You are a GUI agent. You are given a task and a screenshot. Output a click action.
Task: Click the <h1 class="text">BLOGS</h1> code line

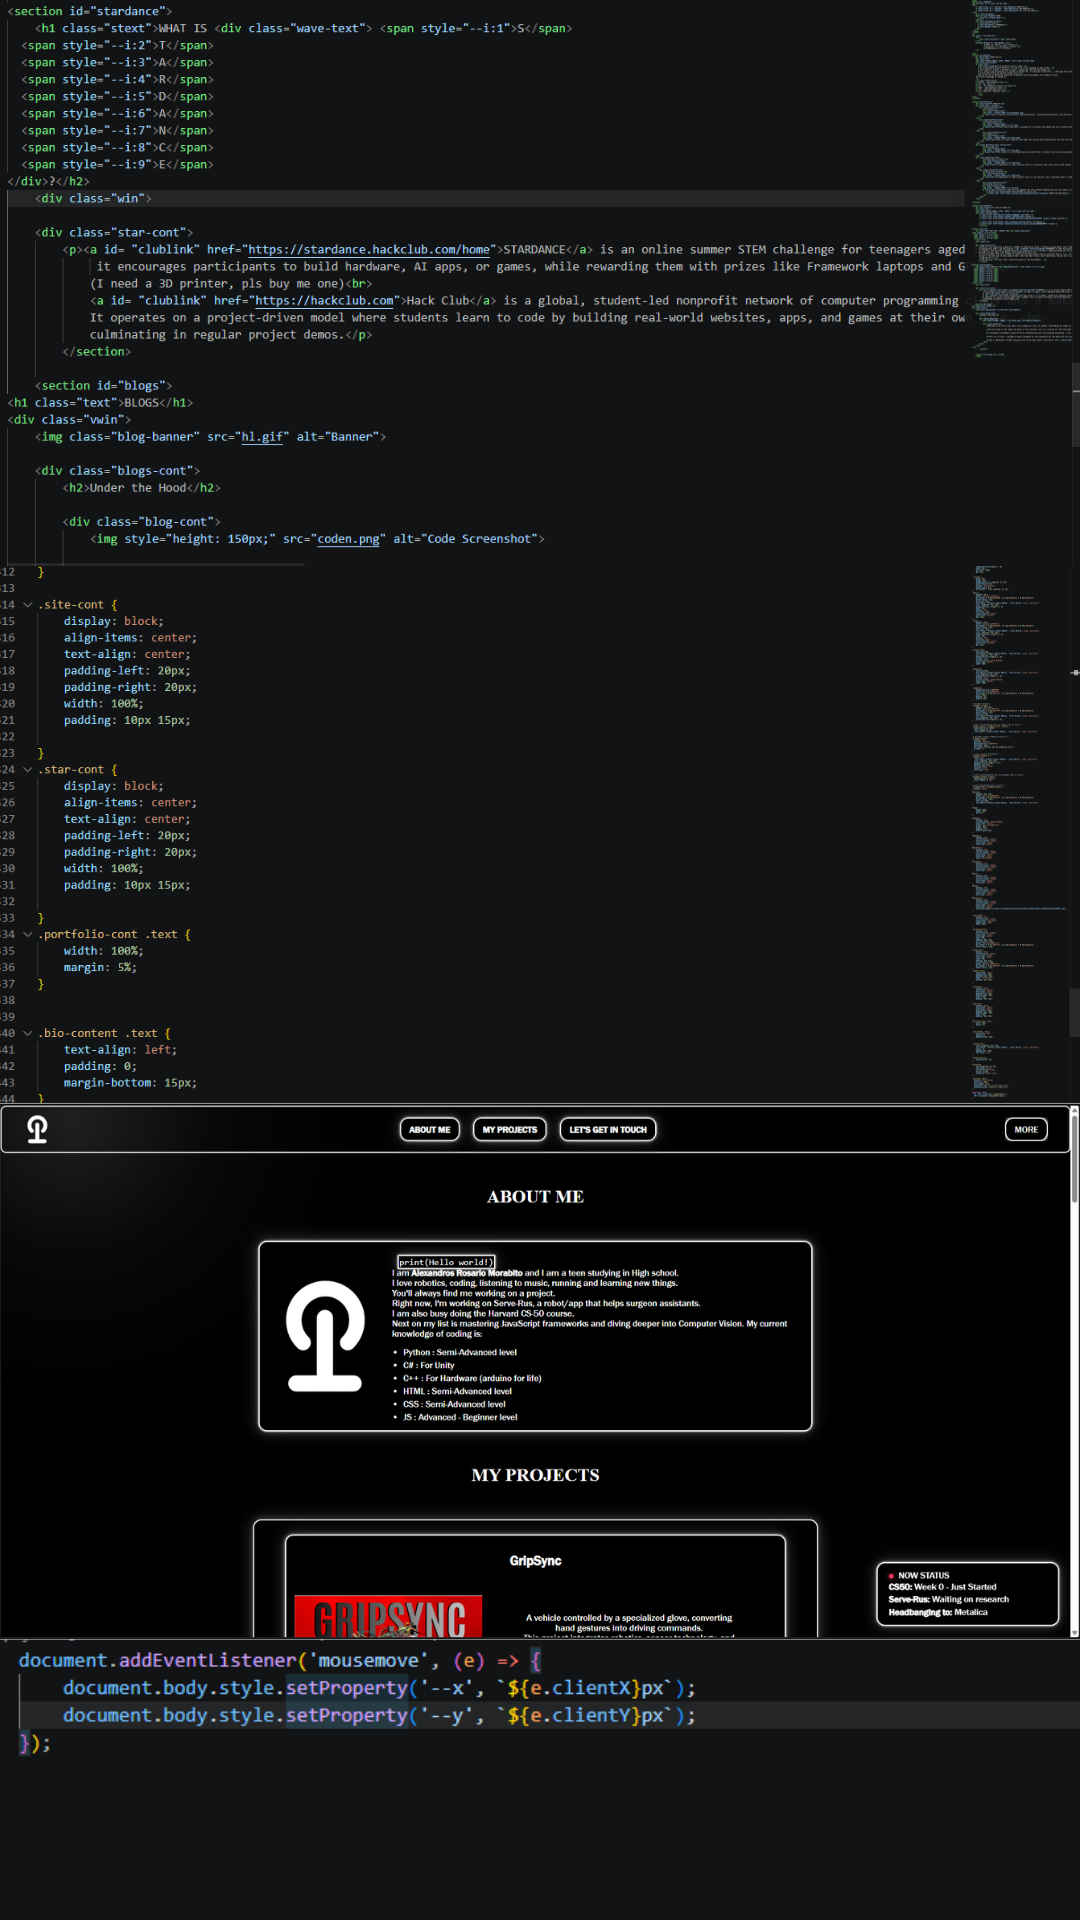[100, 403]
